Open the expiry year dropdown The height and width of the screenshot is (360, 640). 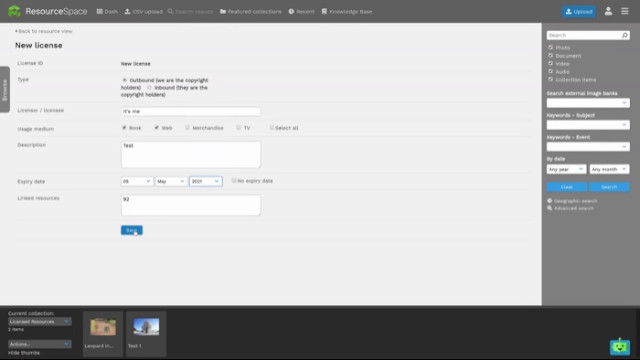click(206, 181)
